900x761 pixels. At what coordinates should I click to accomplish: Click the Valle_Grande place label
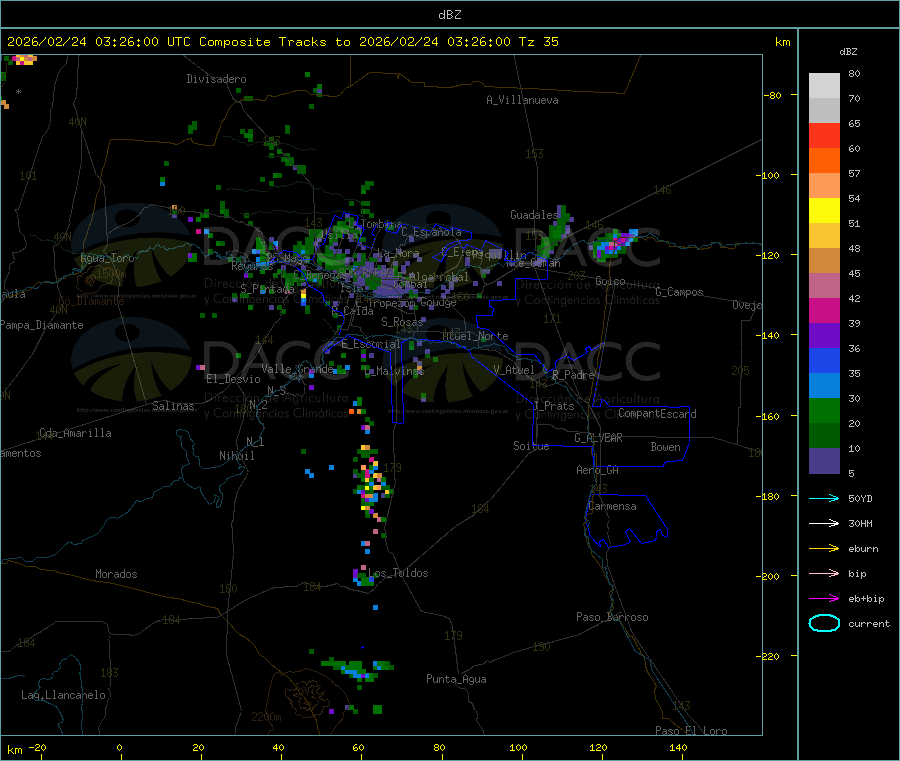click(x=297, y=369)
